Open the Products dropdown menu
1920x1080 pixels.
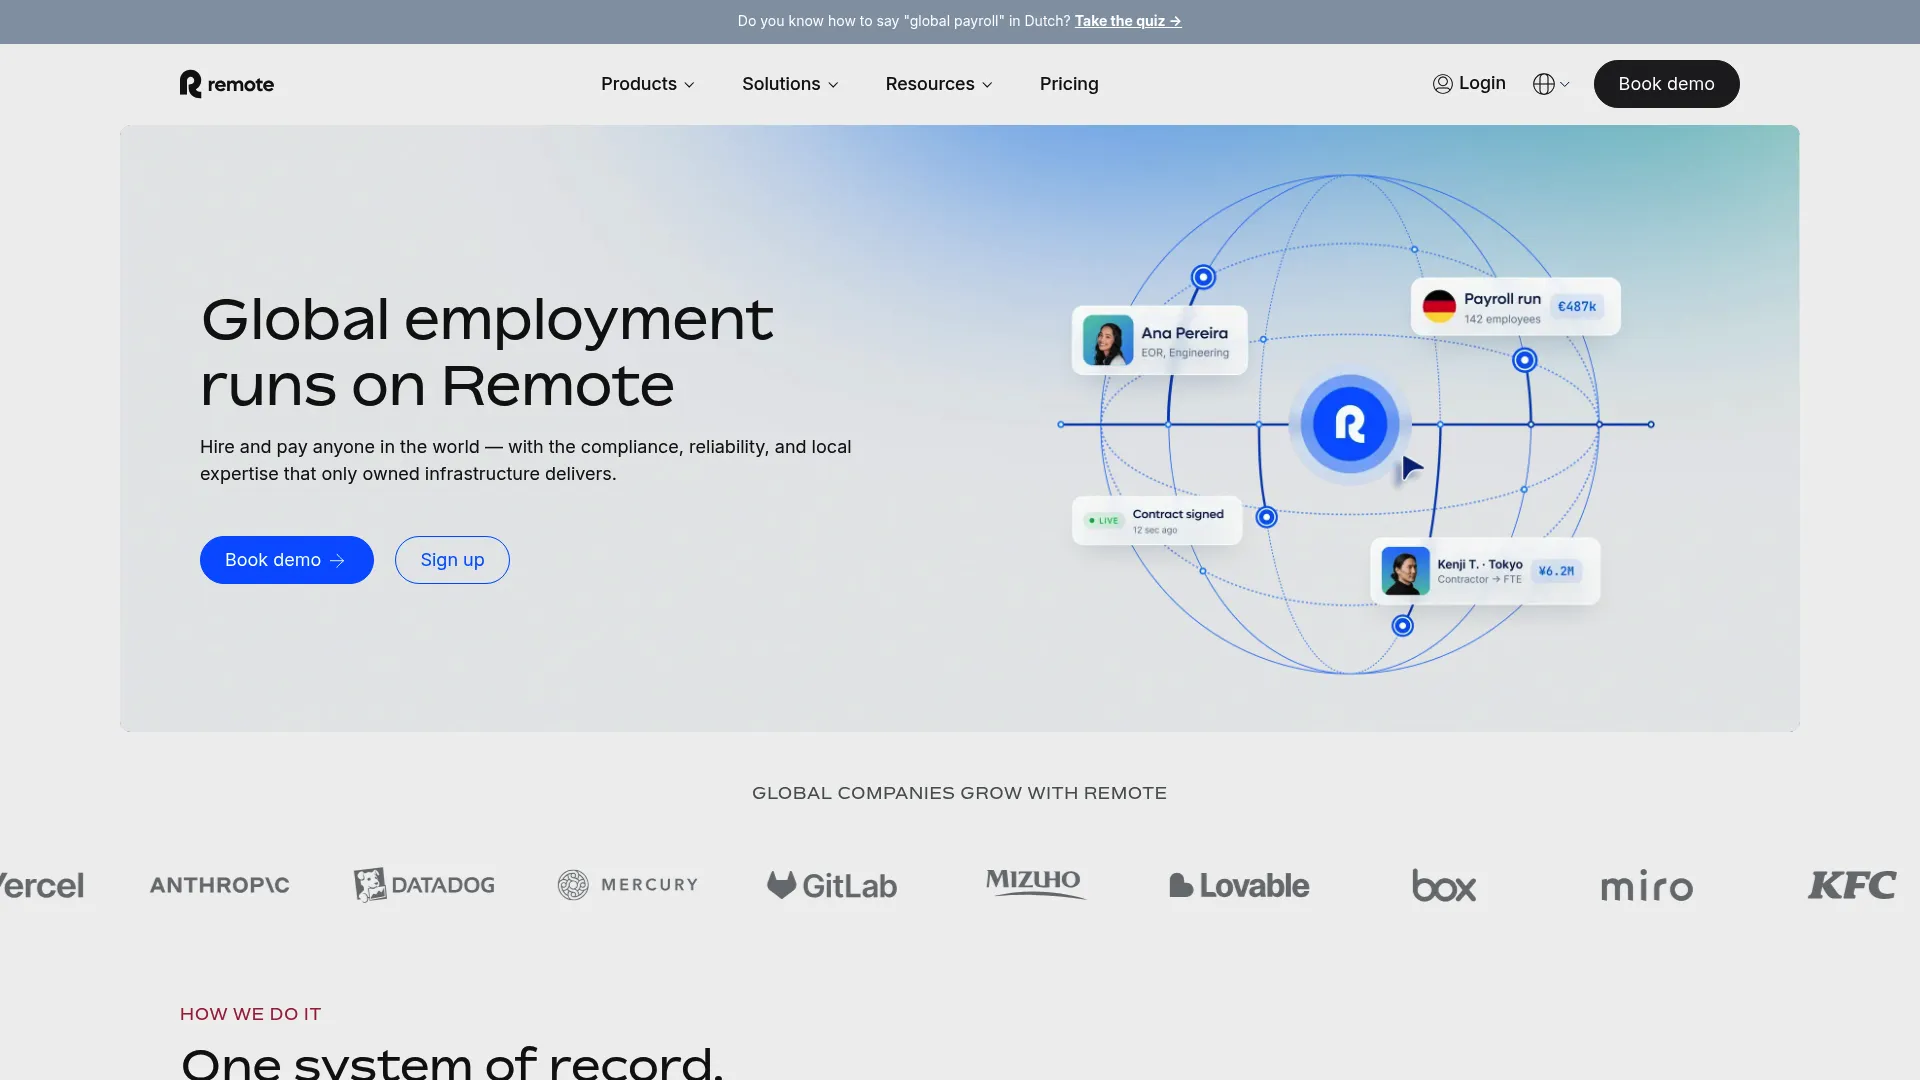(648, 84)
